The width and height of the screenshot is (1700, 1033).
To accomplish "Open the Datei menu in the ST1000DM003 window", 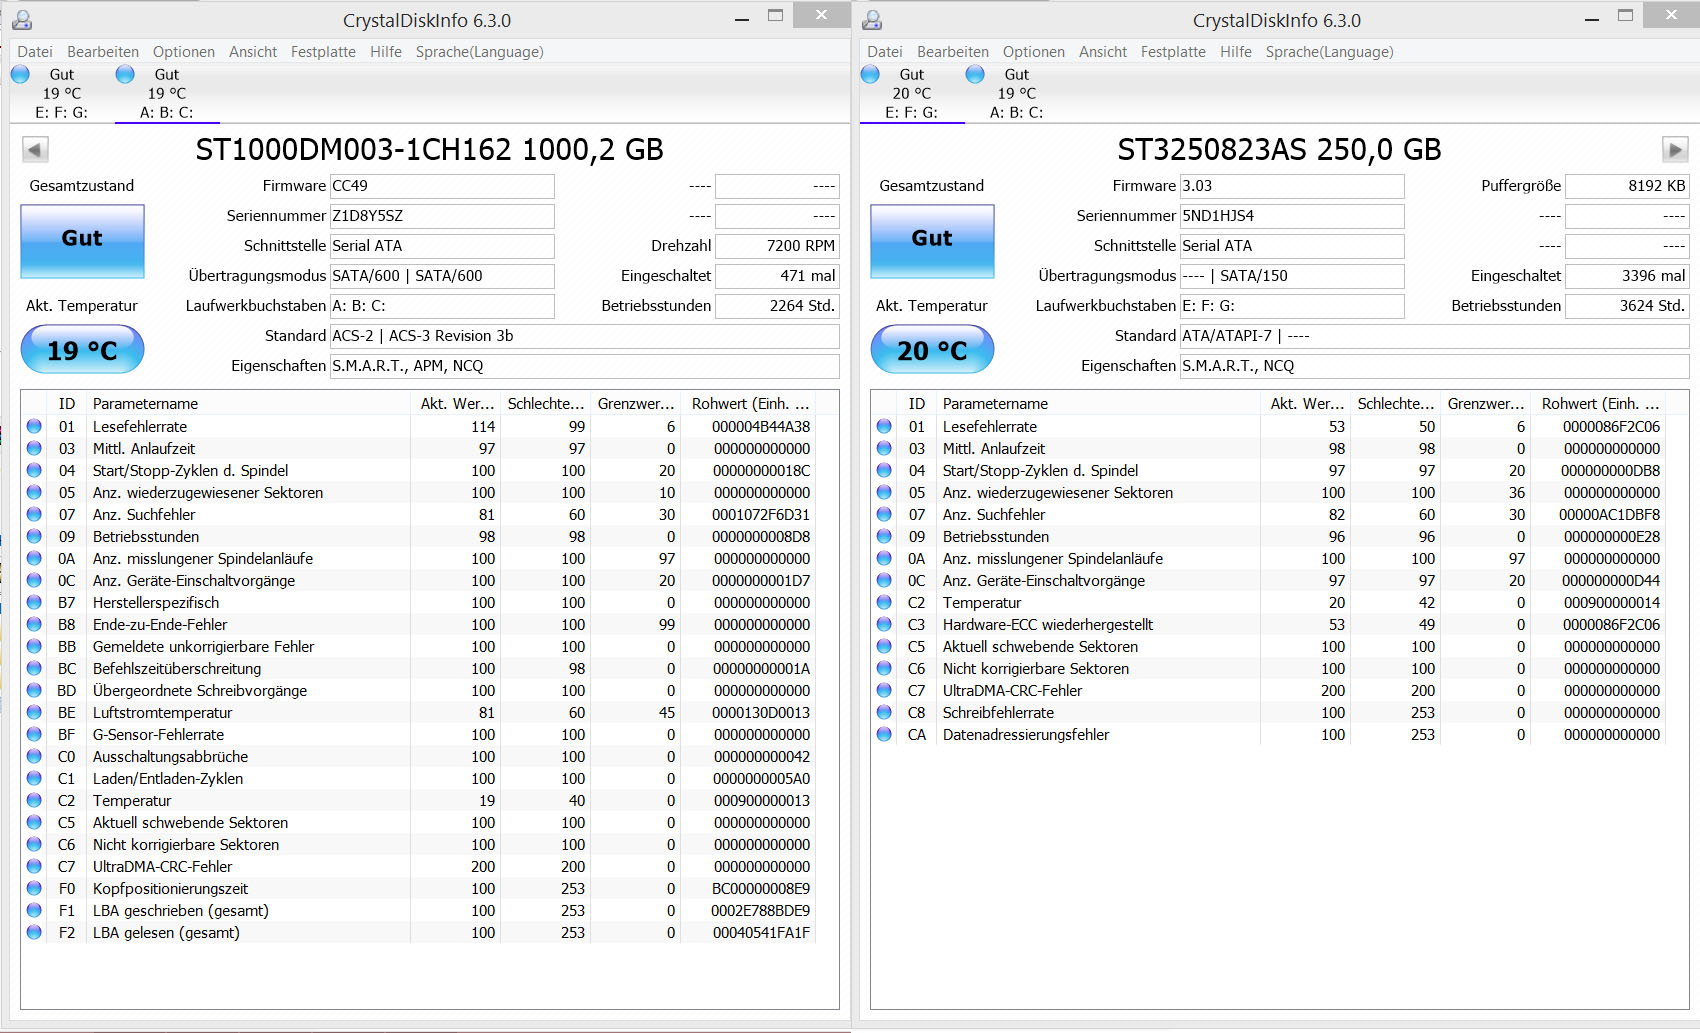I will click(x=35, y=52).
